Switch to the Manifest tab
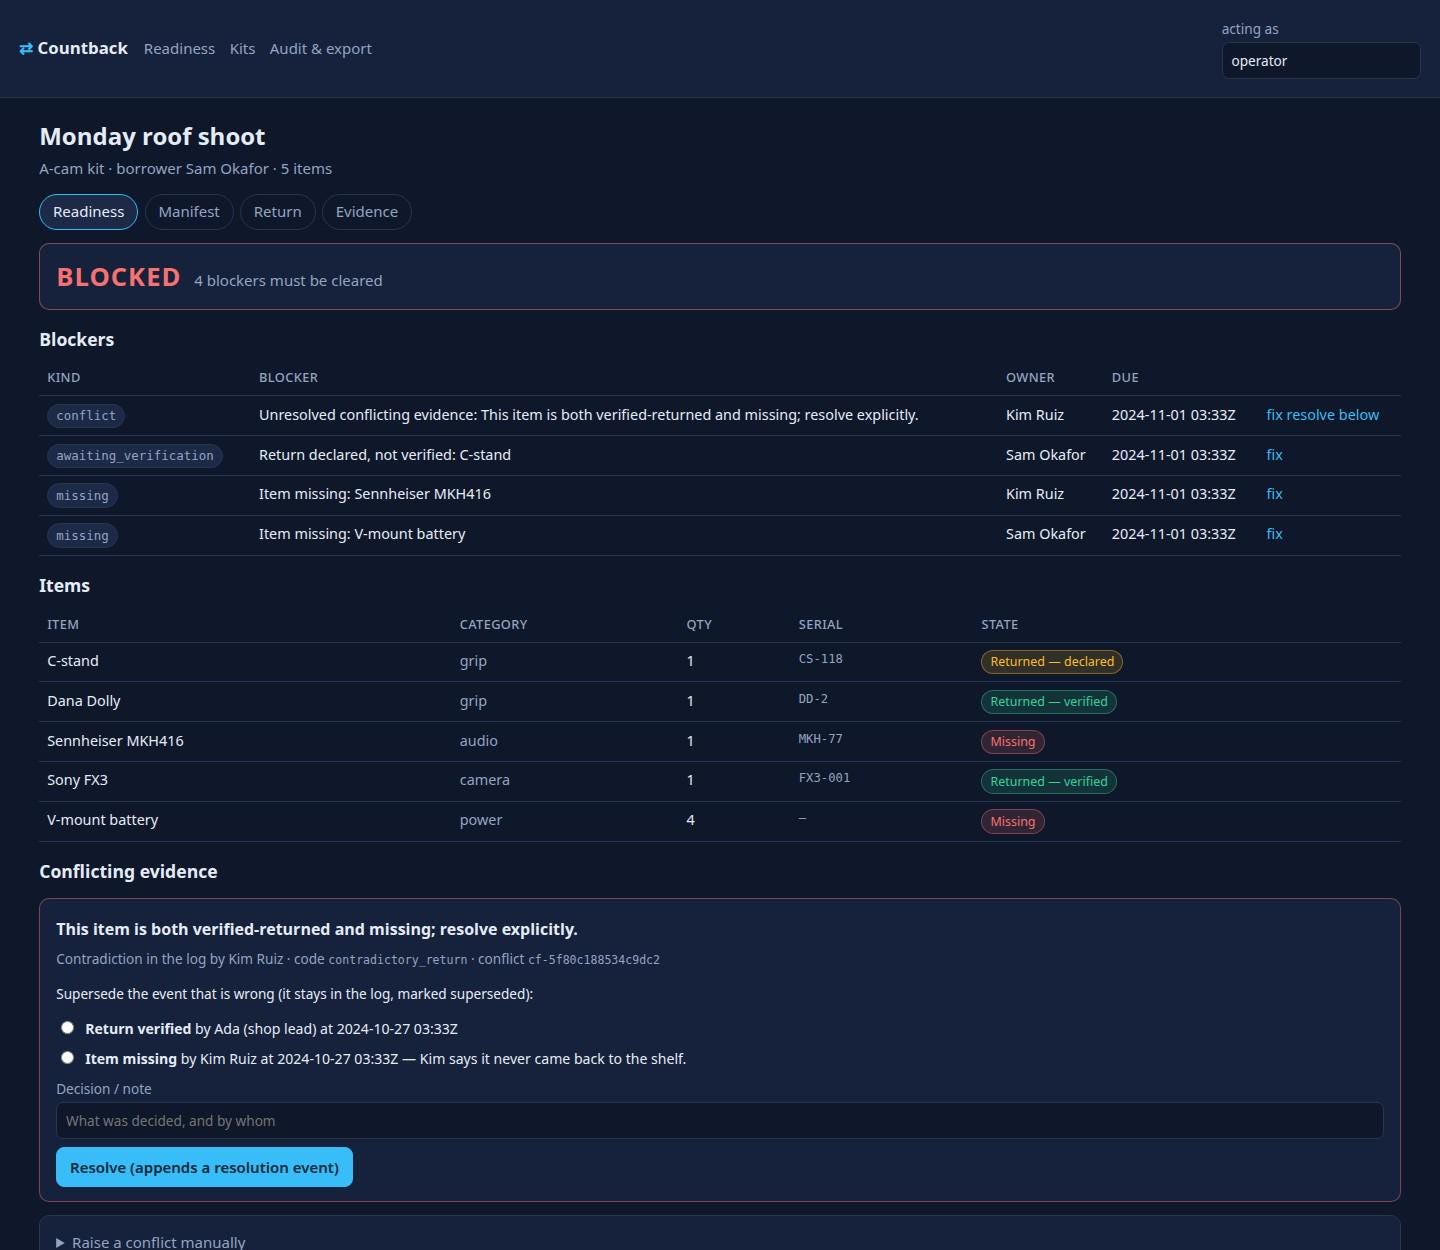The width and height of the screenshot is (1440, 1250). [189, 212]
